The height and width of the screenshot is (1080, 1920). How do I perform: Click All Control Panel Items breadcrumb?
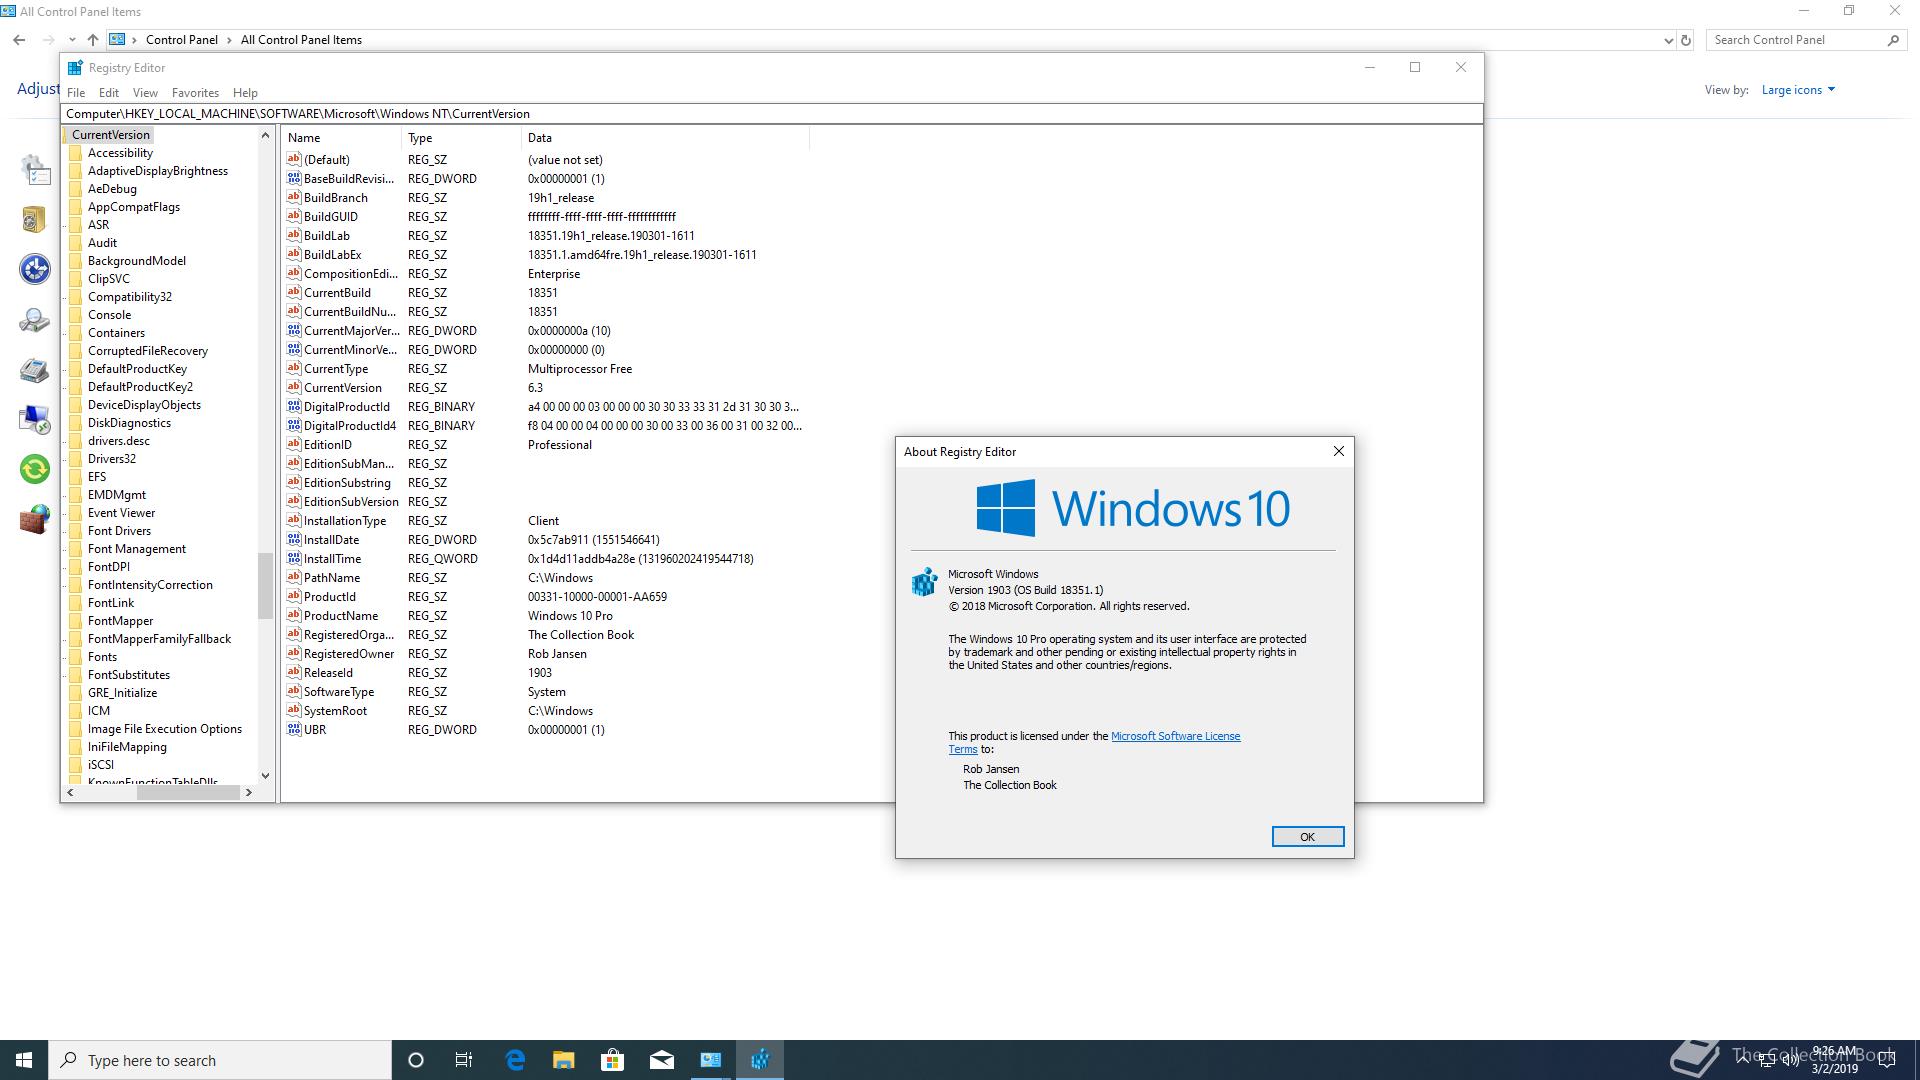point(301,40)
